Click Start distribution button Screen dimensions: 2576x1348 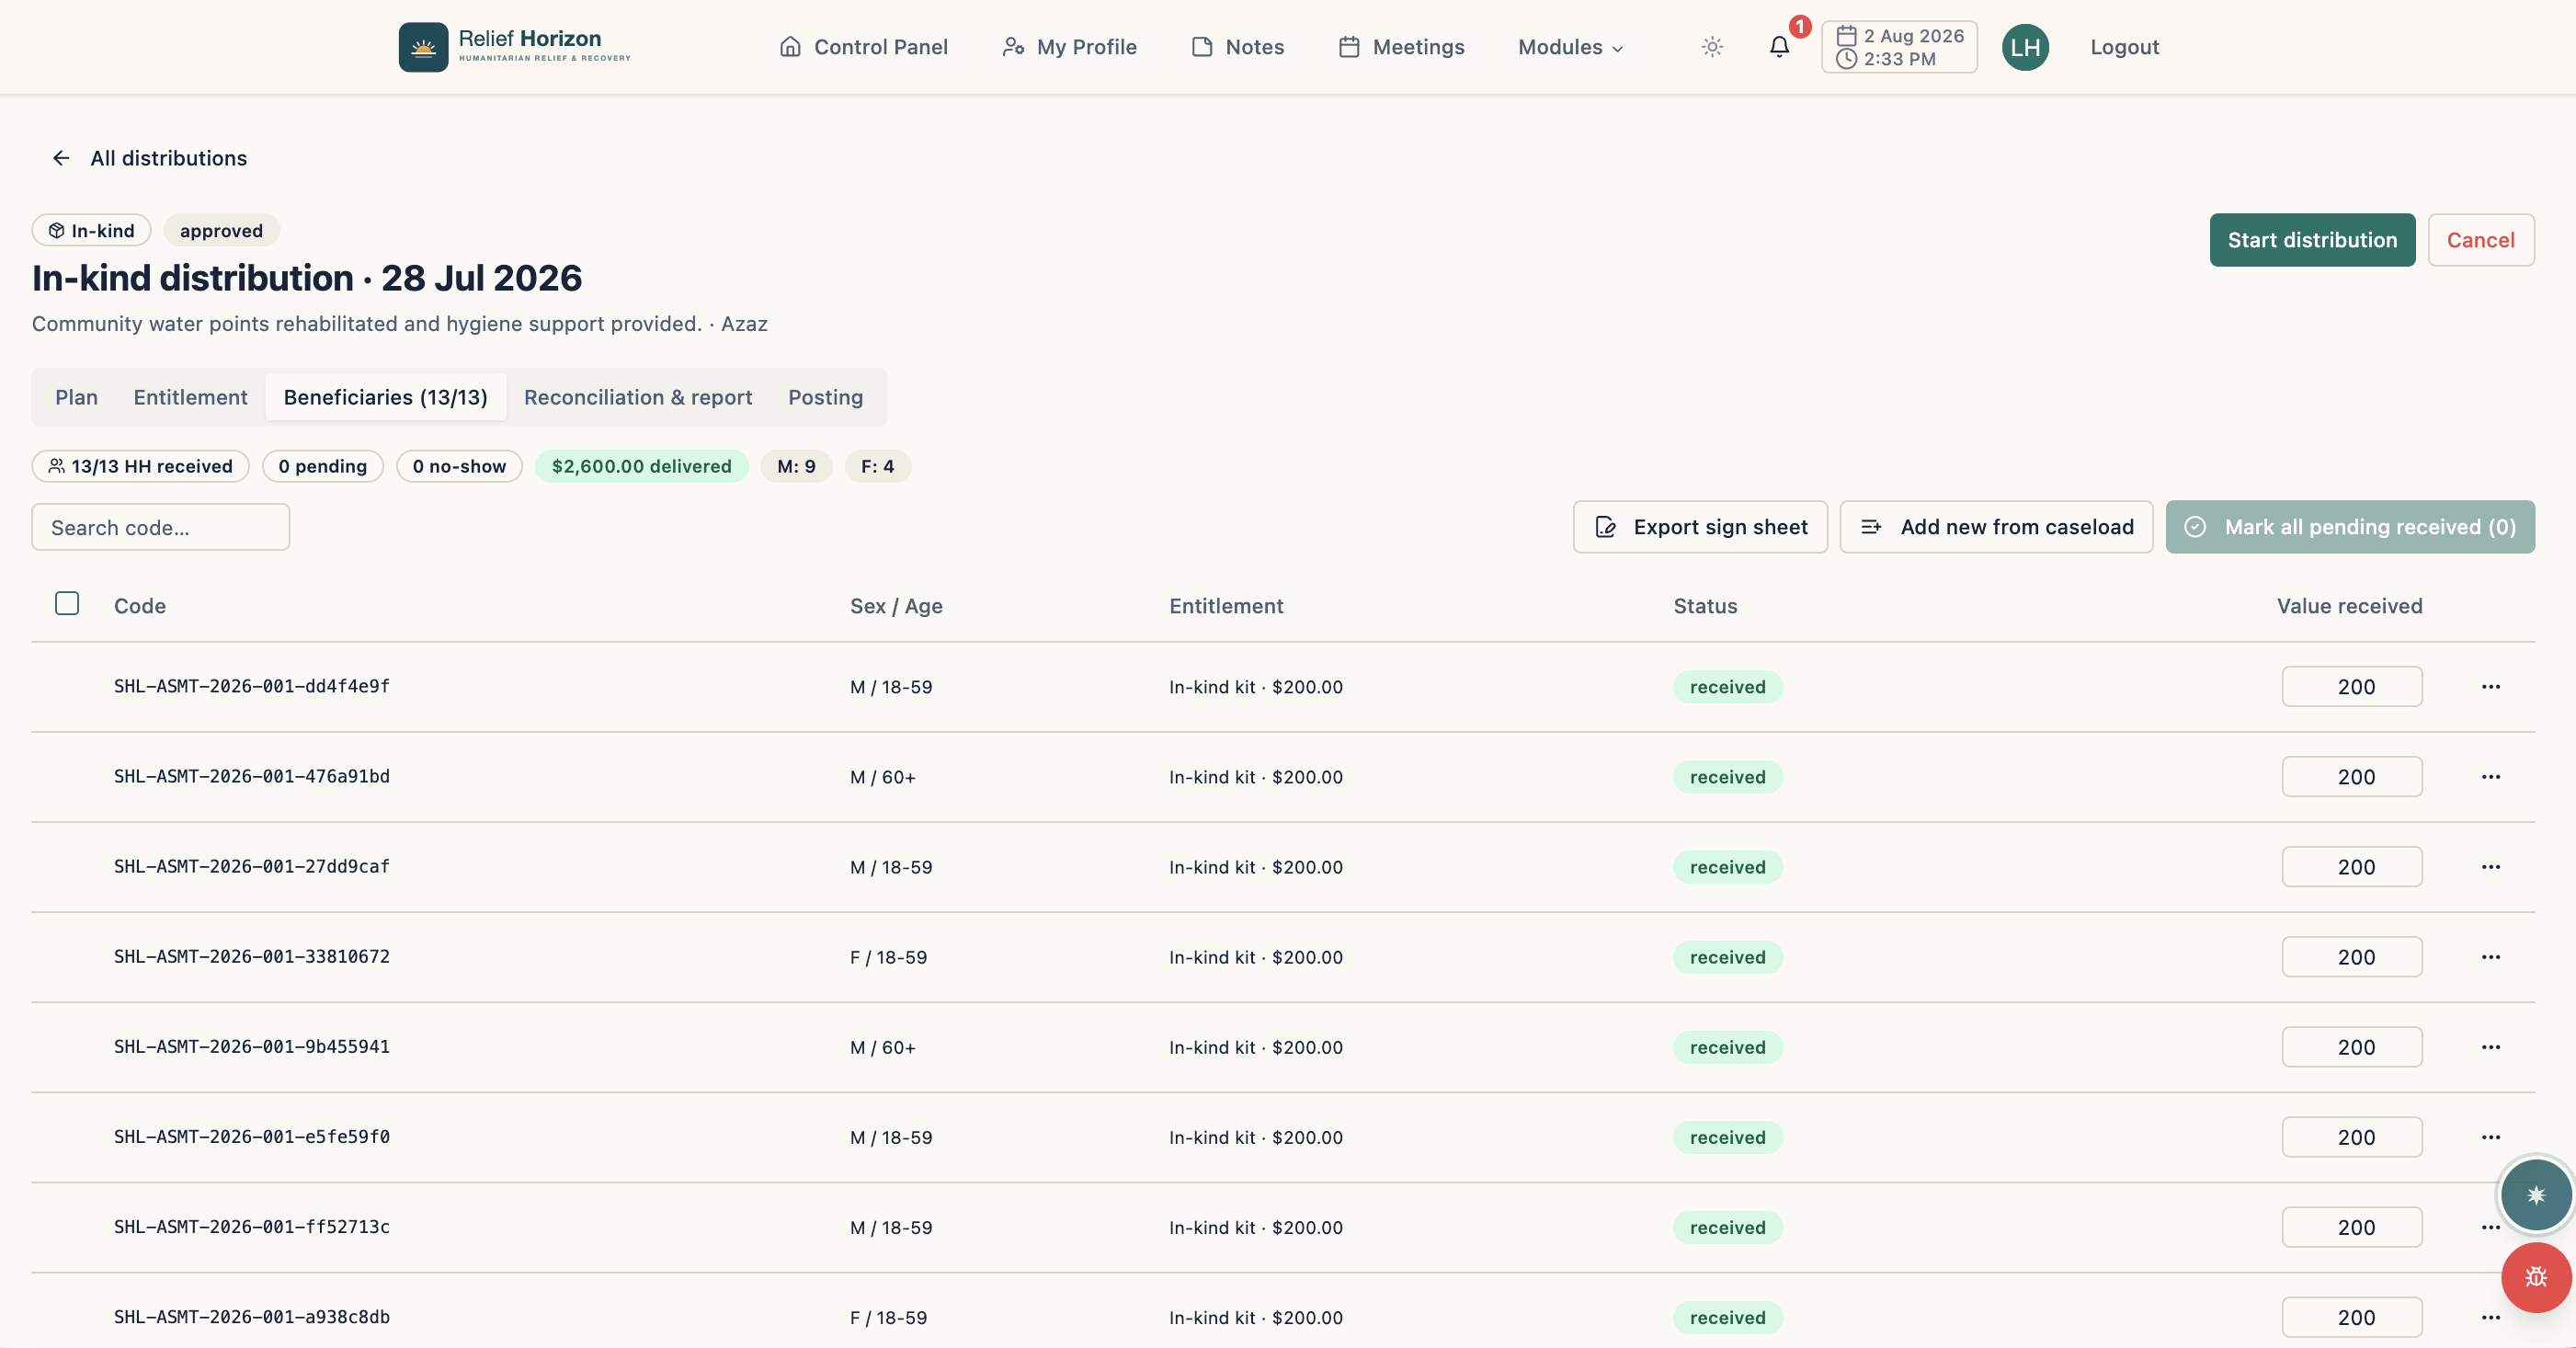[2312, 240]
